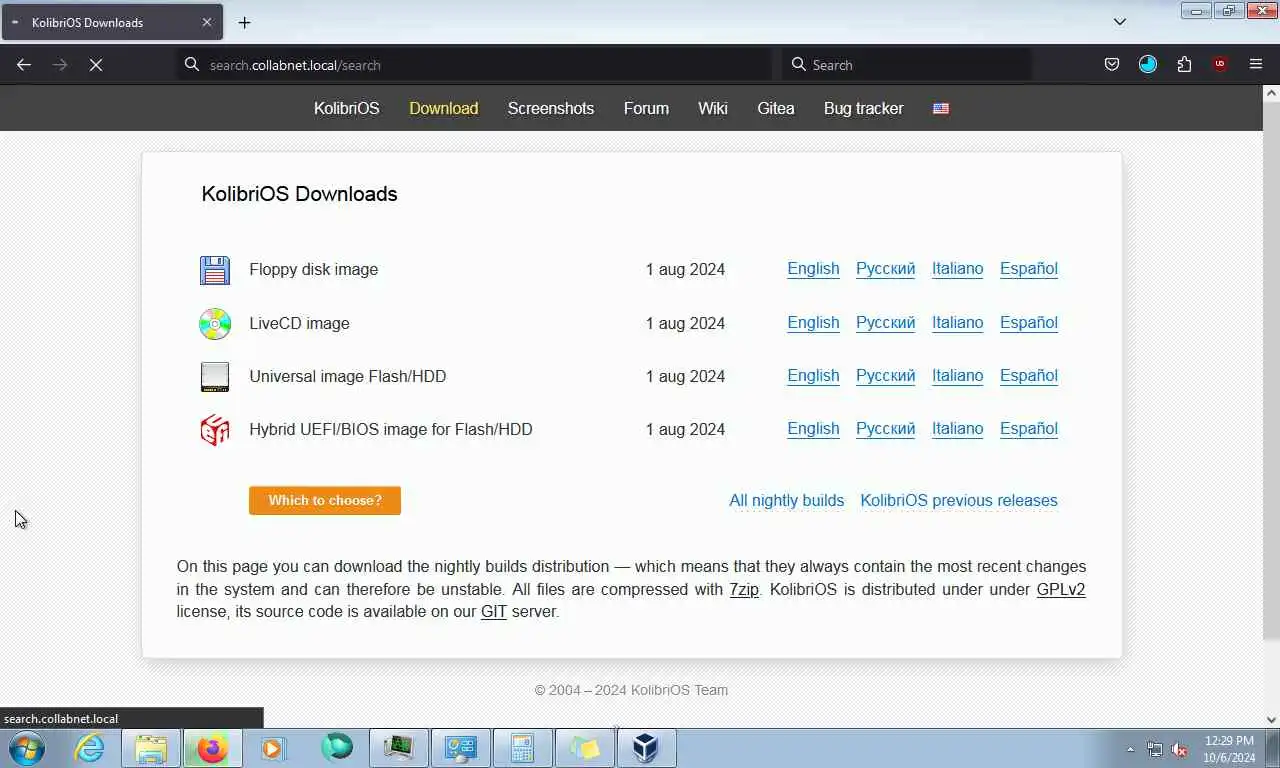Screen dimensions: 1280x768
Task: Download Floppy disk image in Русский
Action: (x=885, y=269)
